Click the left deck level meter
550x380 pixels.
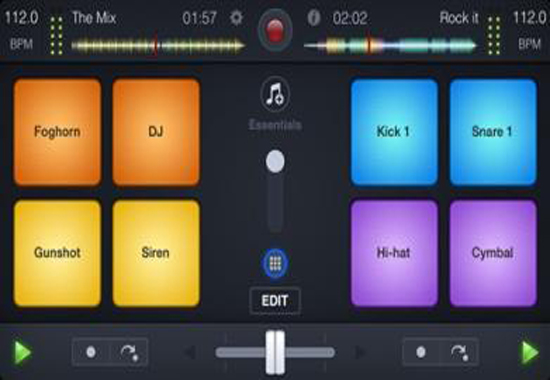56,35
